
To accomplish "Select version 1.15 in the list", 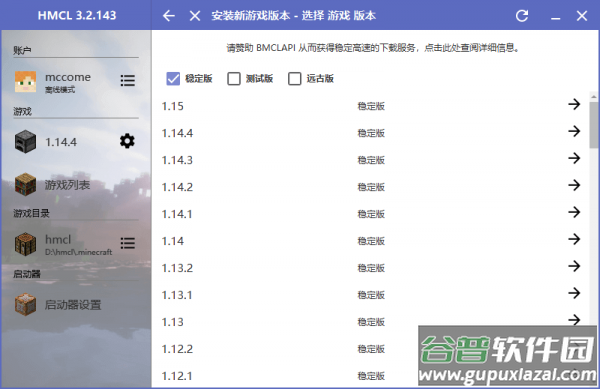I will coord(370,106).
